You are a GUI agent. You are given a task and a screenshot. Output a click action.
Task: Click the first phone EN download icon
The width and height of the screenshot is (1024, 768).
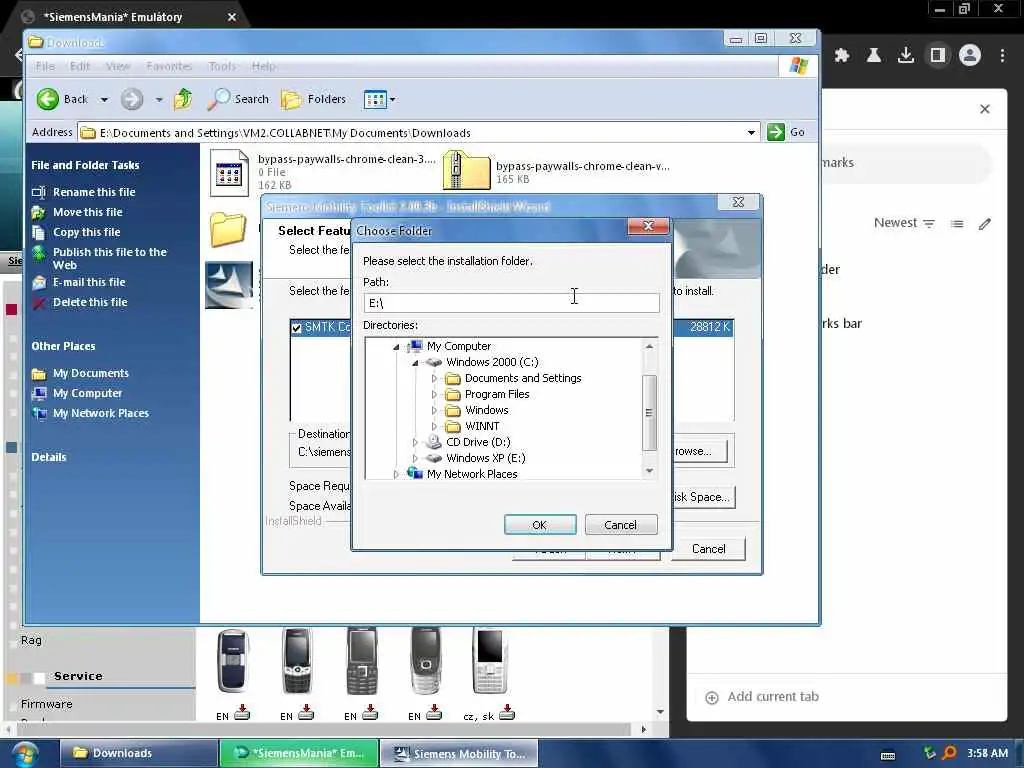pyautogui.click(x=242, y=713)
